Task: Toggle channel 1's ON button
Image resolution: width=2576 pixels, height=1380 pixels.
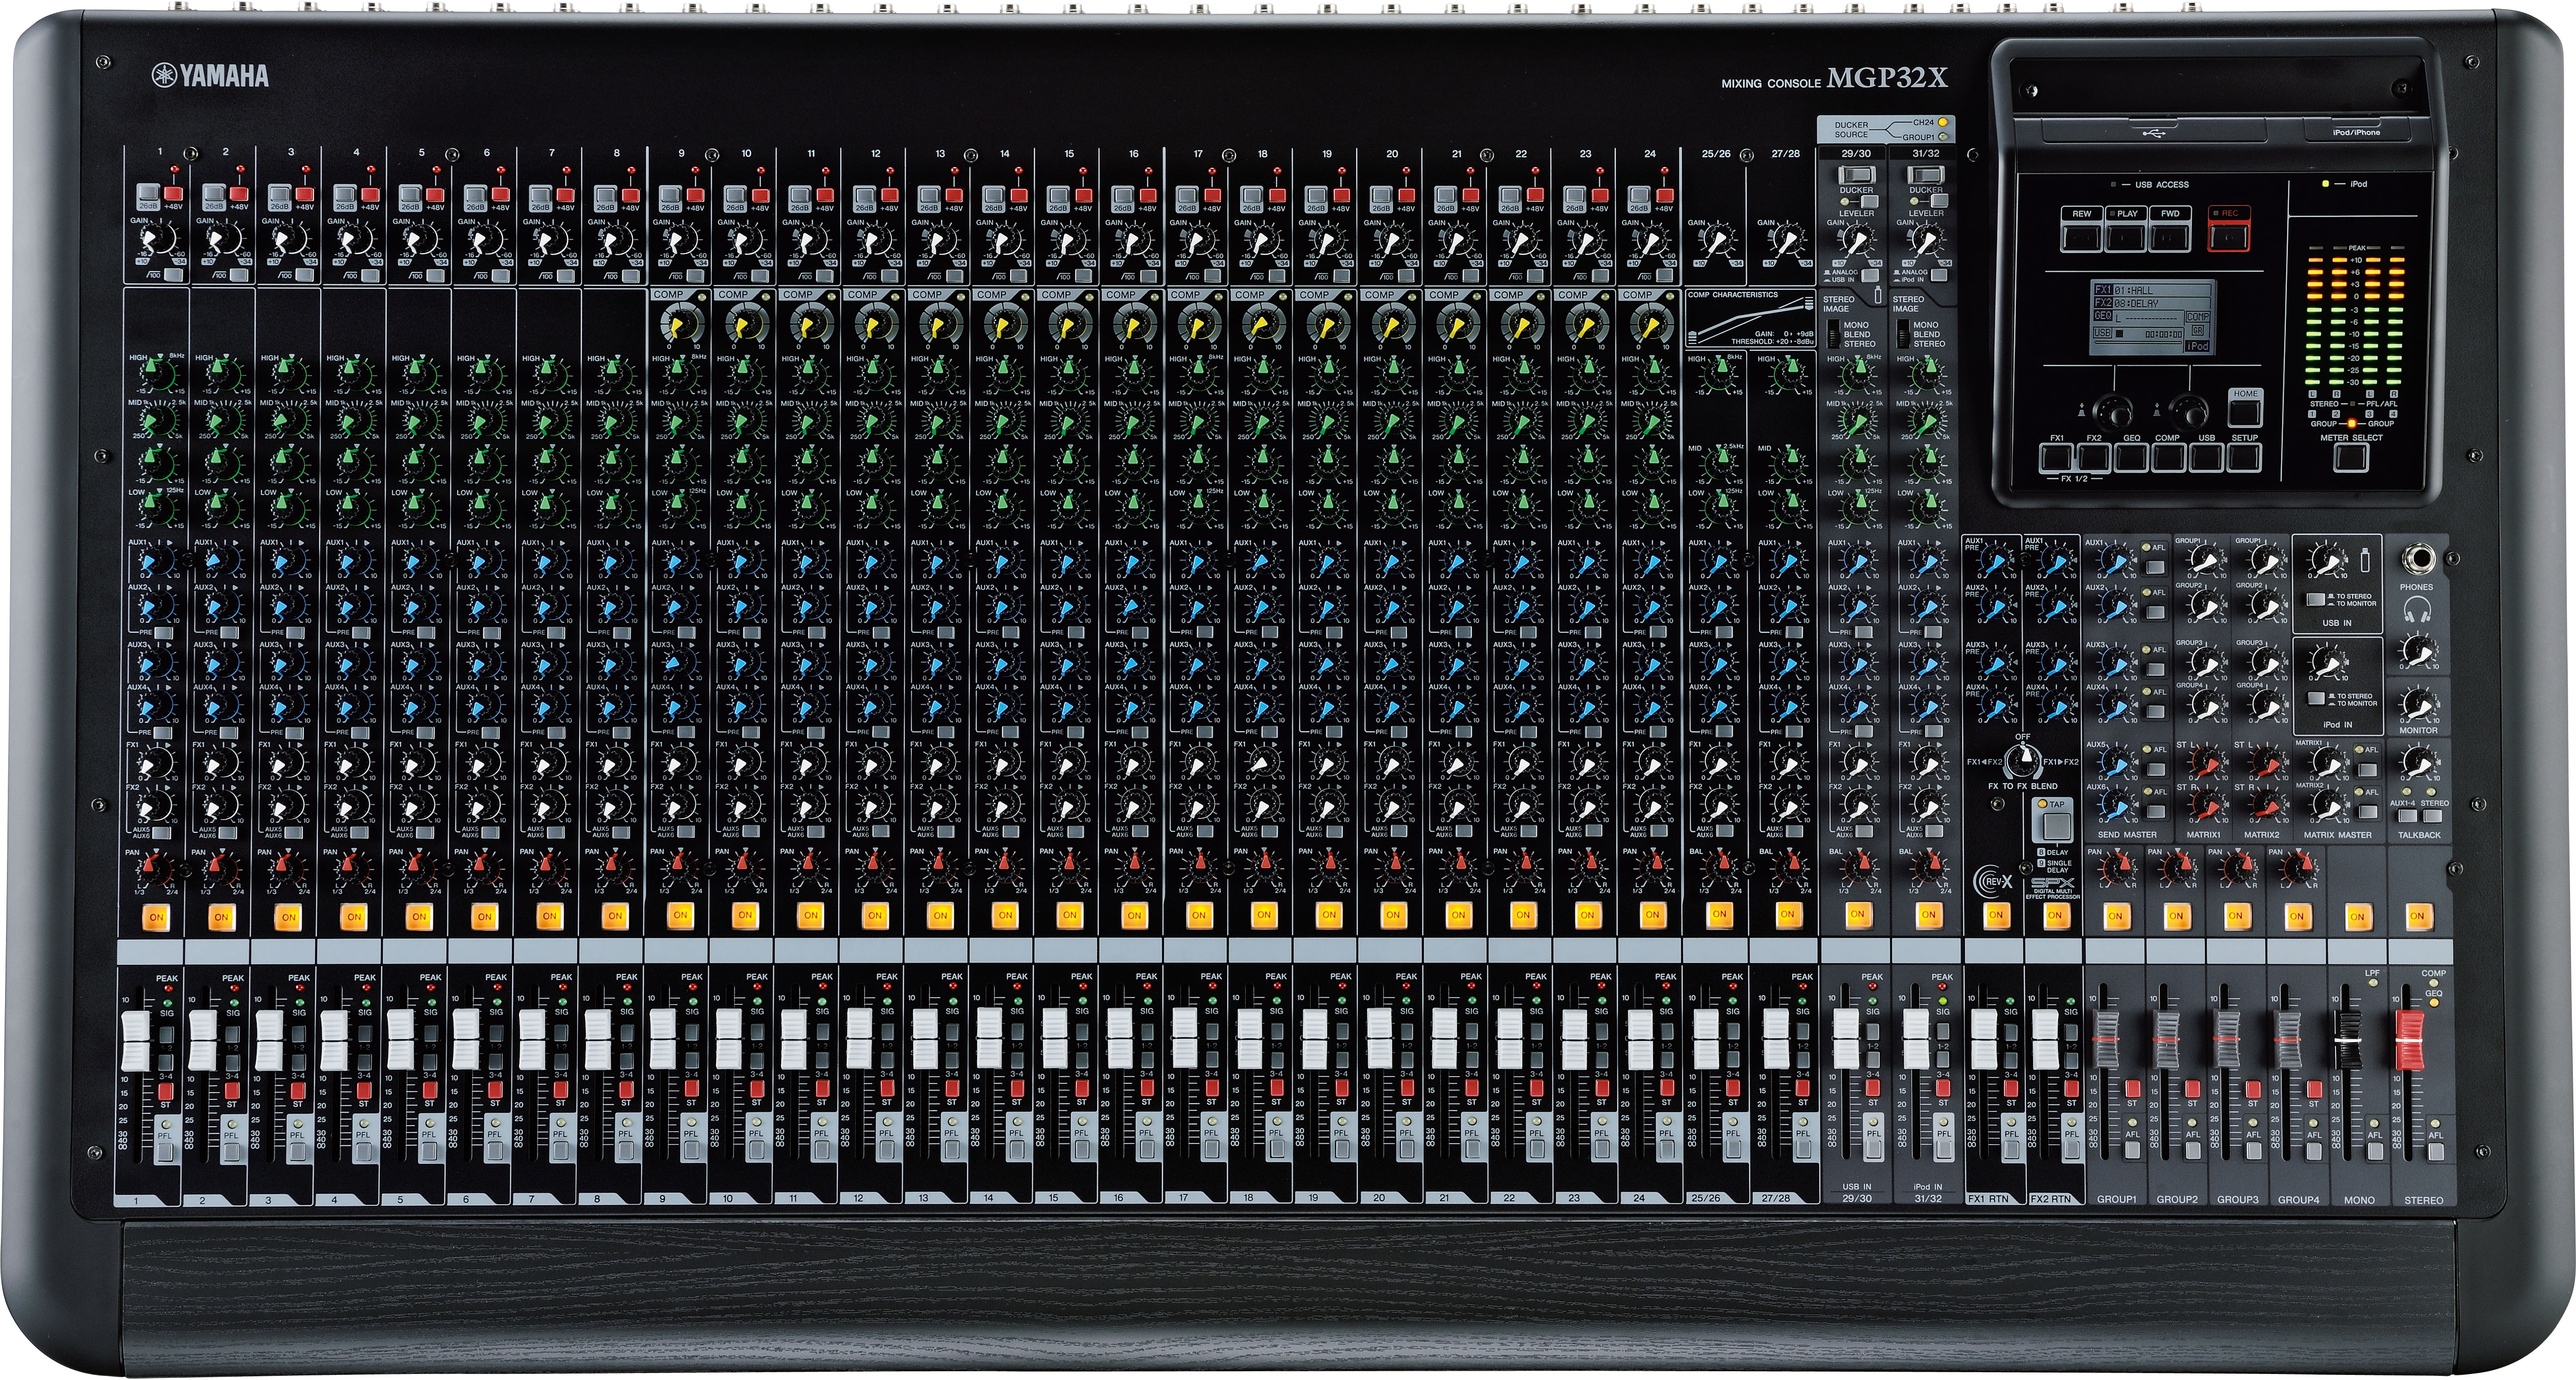Action: [x=156, y=917]
